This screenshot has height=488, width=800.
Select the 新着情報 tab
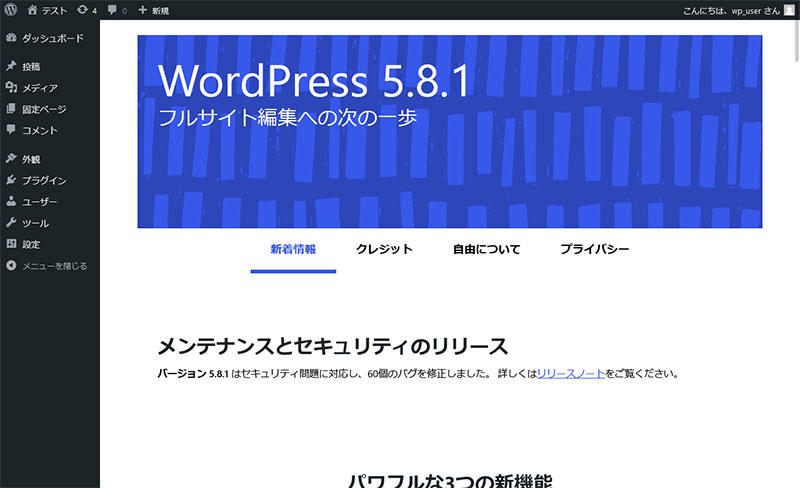tap(293, 250)
